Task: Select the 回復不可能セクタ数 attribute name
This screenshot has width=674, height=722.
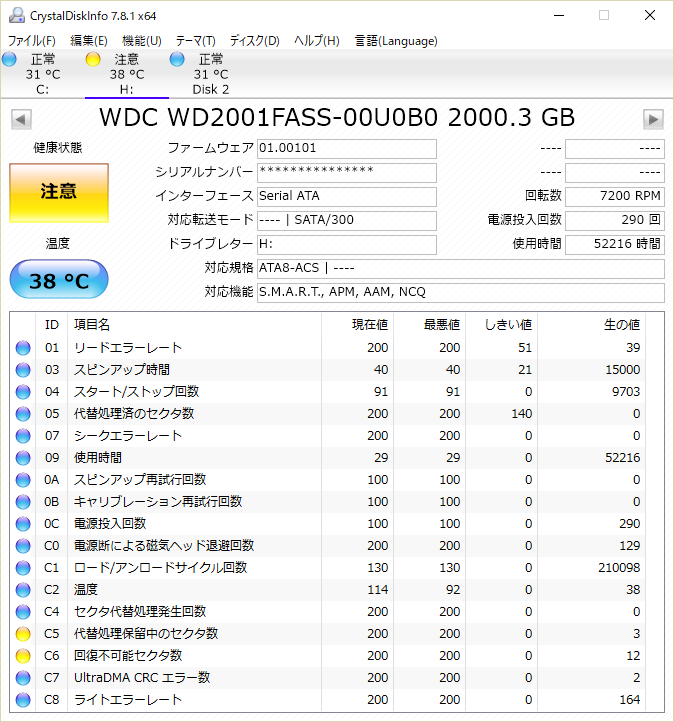Action: [x=128, y=656]
